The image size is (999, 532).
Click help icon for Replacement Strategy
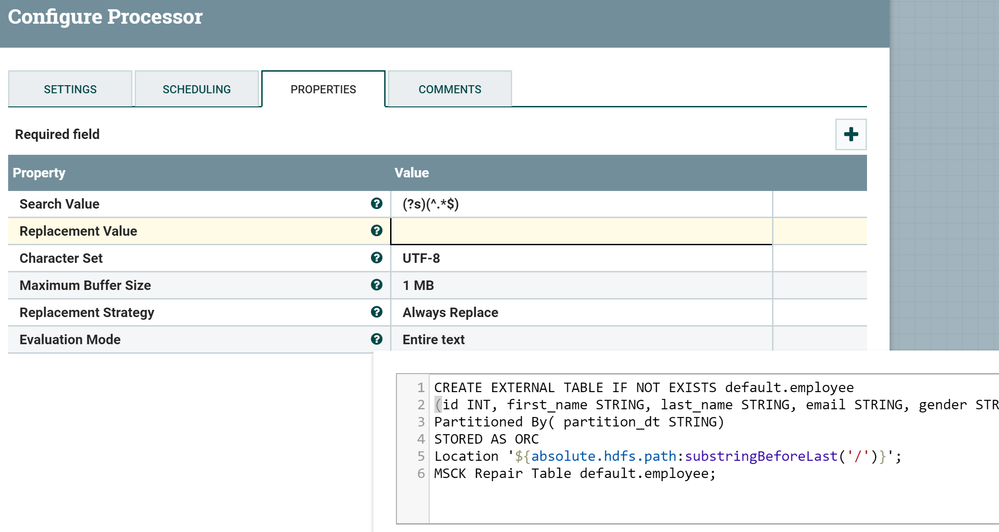(x=376, y=311)
